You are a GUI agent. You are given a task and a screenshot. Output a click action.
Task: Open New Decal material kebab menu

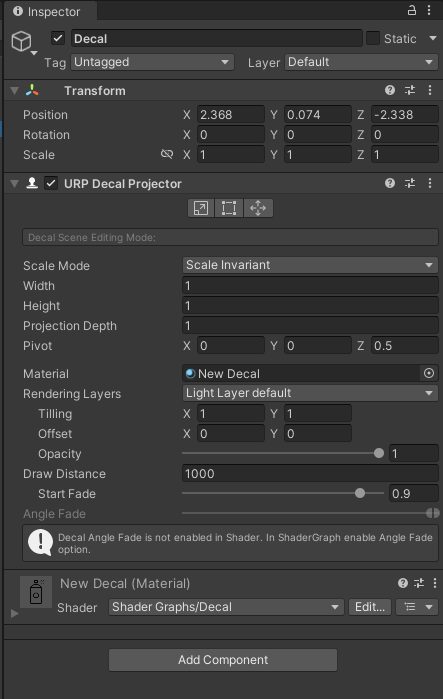click(435, 583)
